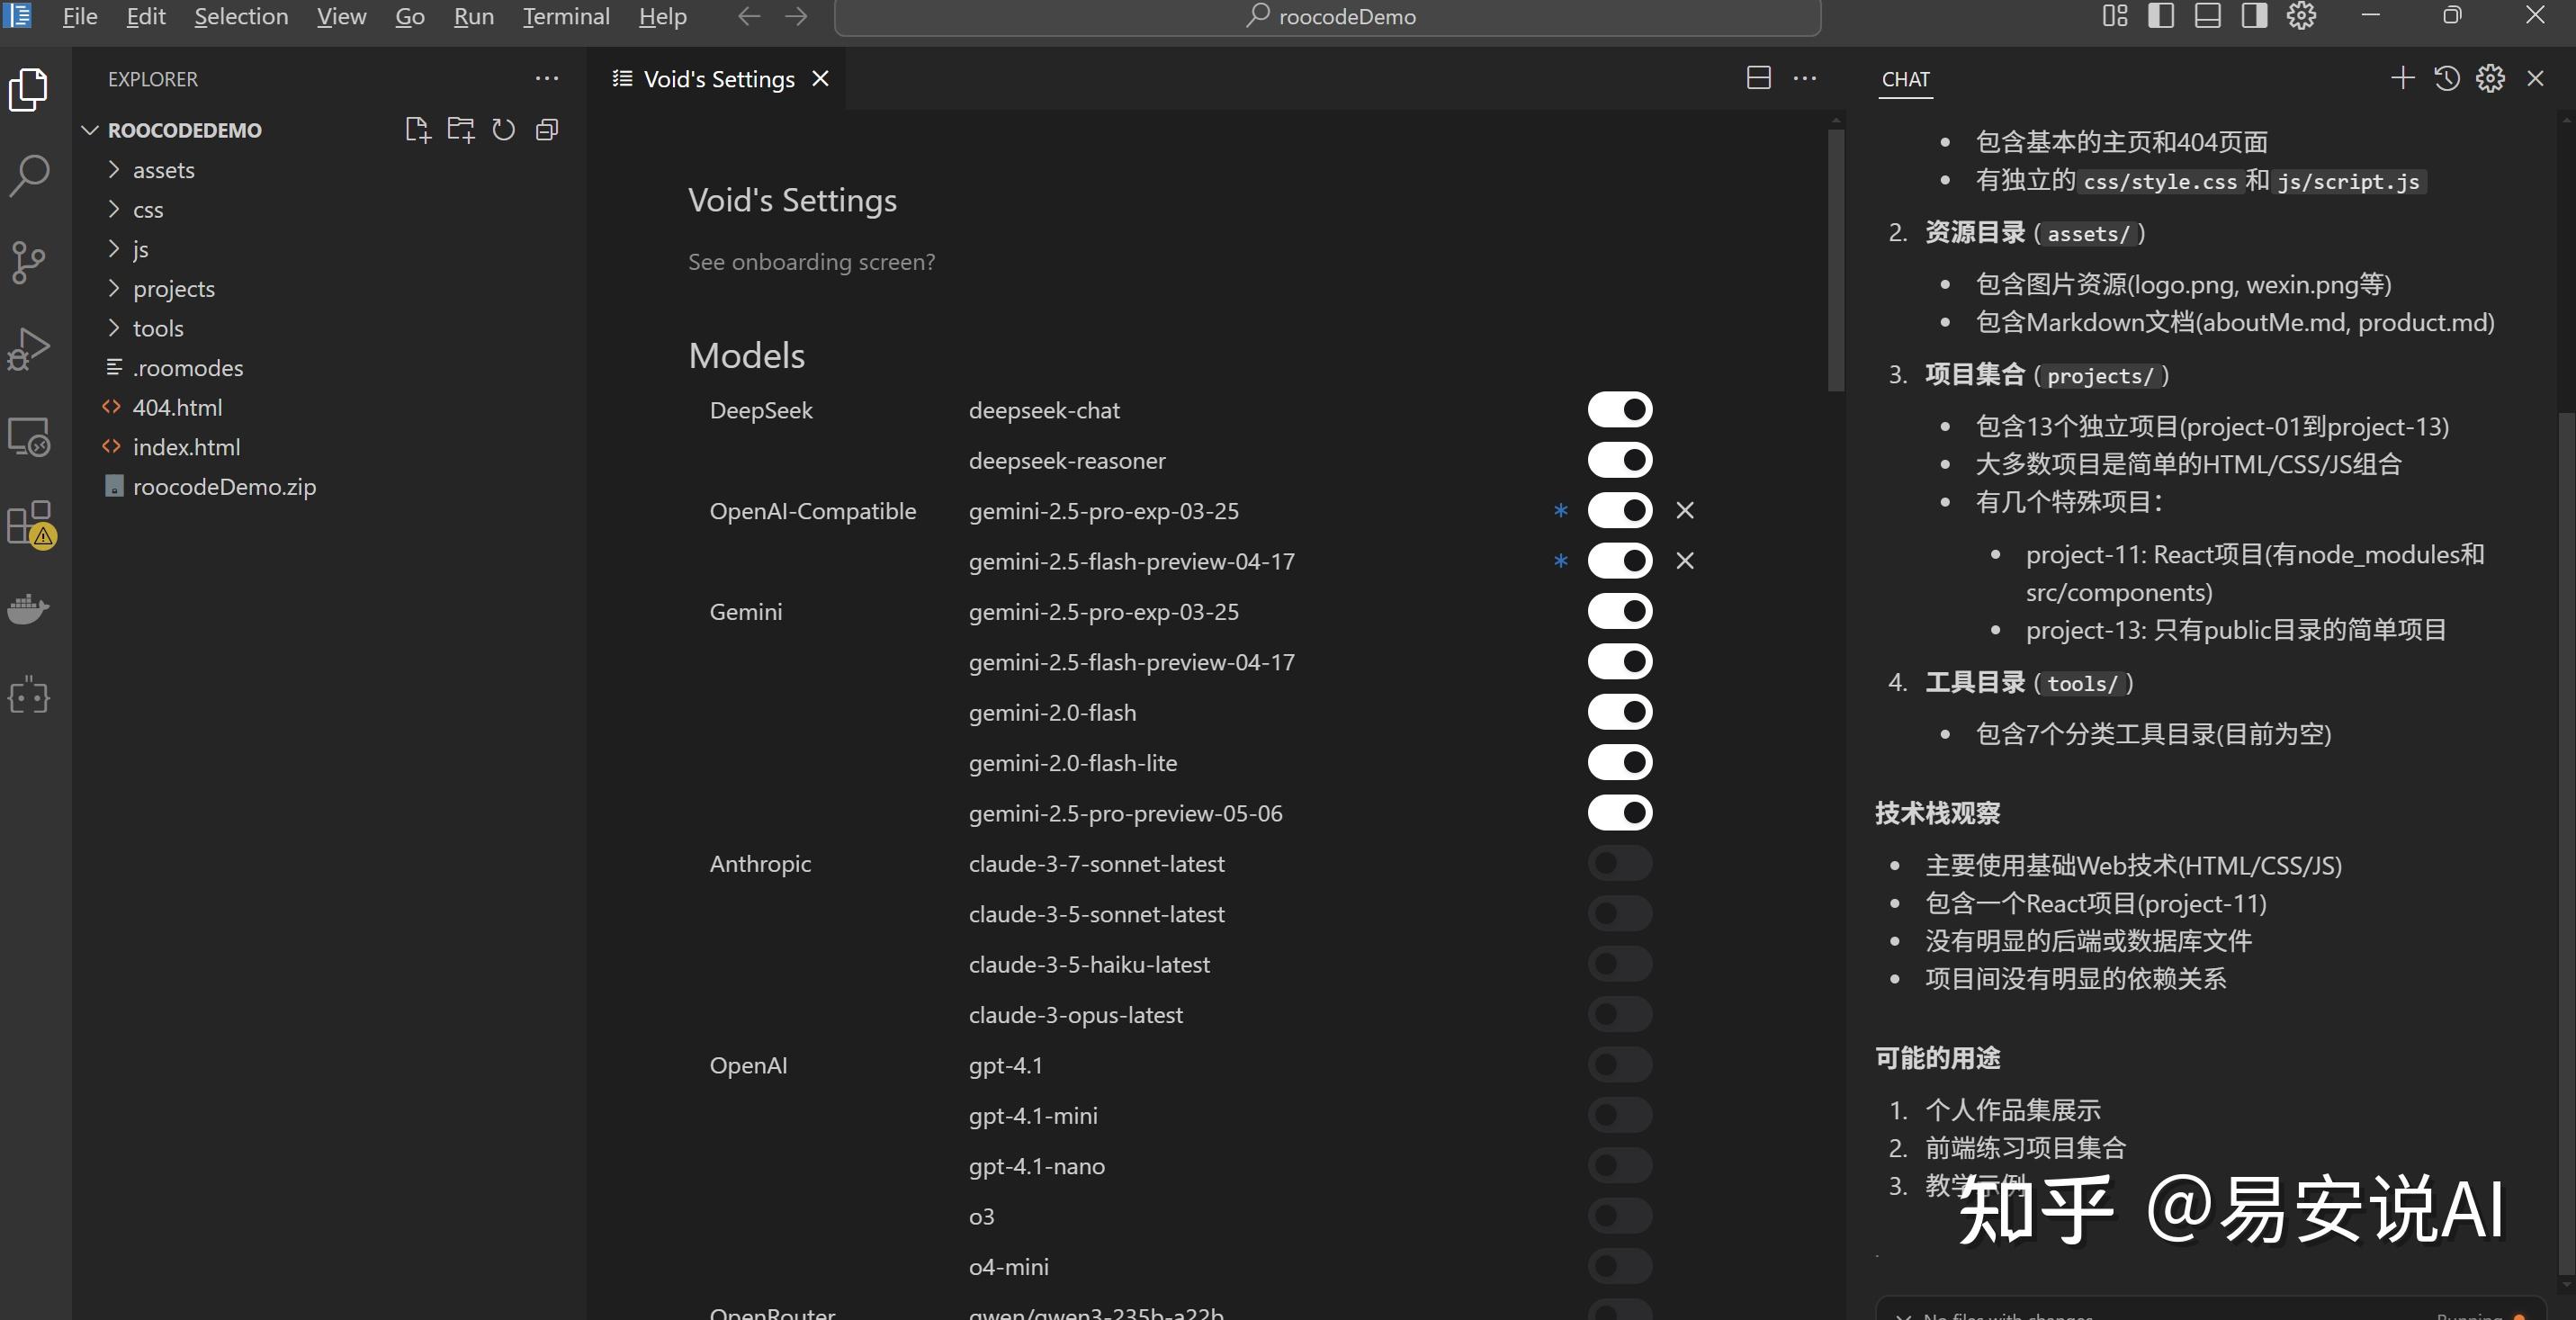Open the Docker sidebar icon

[x=29, y=609]
